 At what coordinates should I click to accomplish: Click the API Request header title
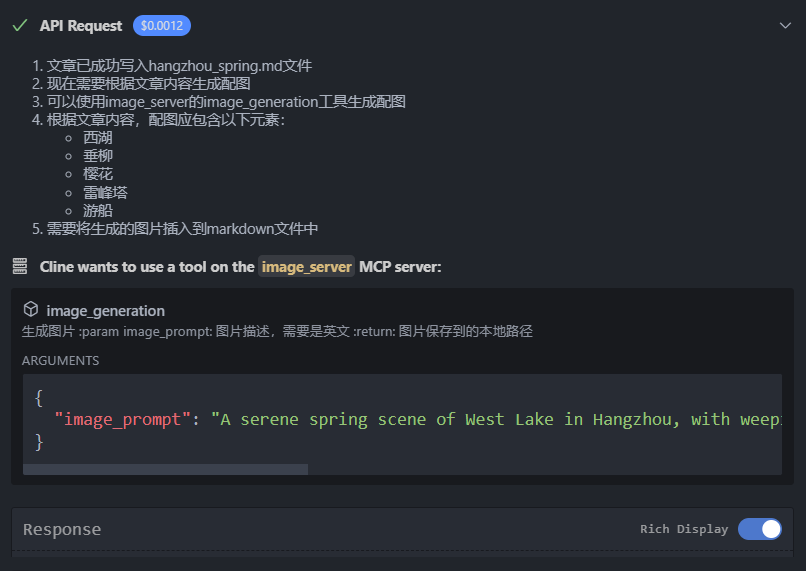[81, 26]
